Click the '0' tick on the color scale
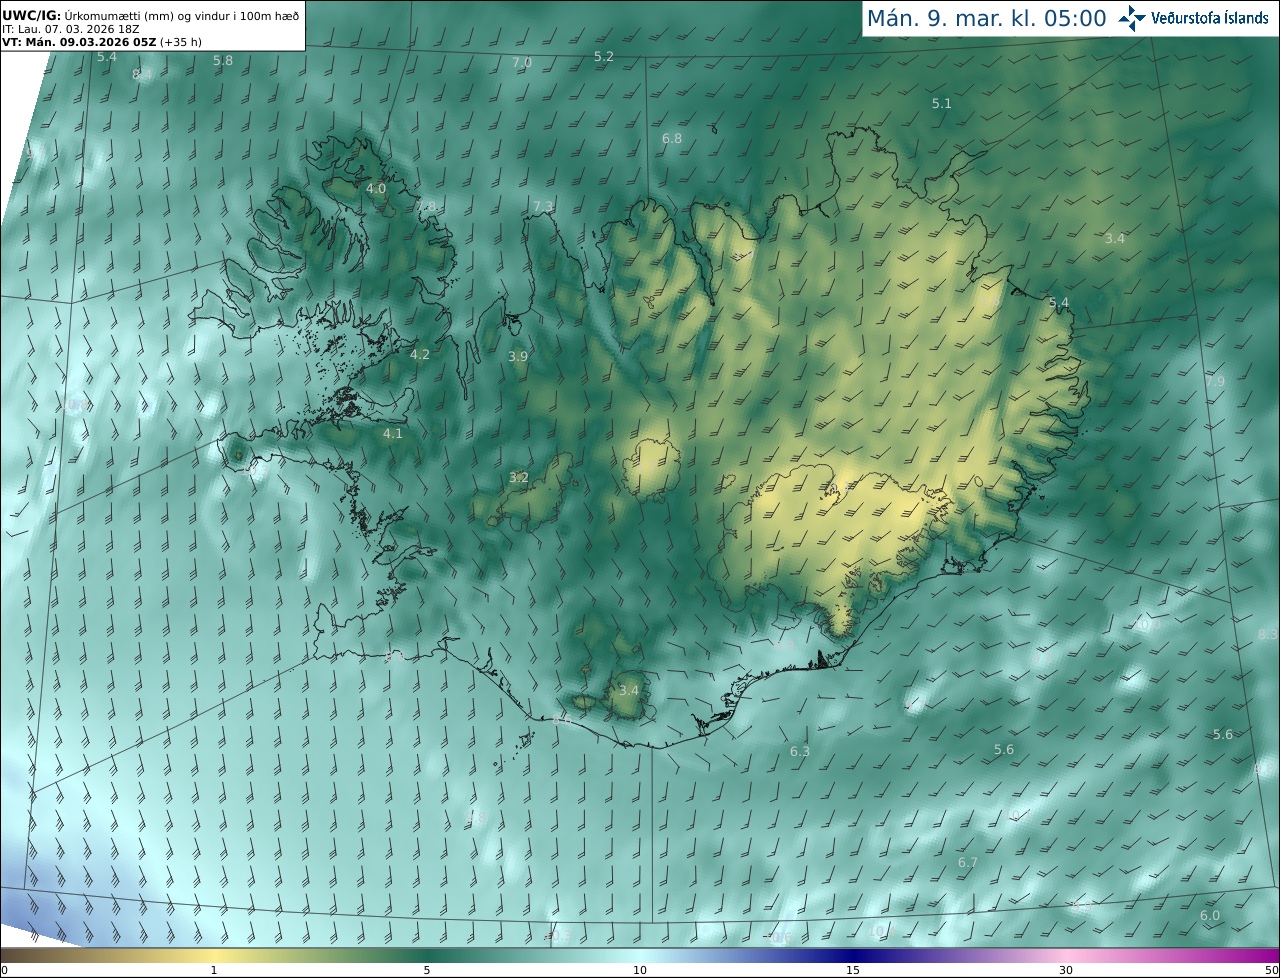Viewport: 1280px width, 978px height. pyautogui.click(x=4, y=970)
